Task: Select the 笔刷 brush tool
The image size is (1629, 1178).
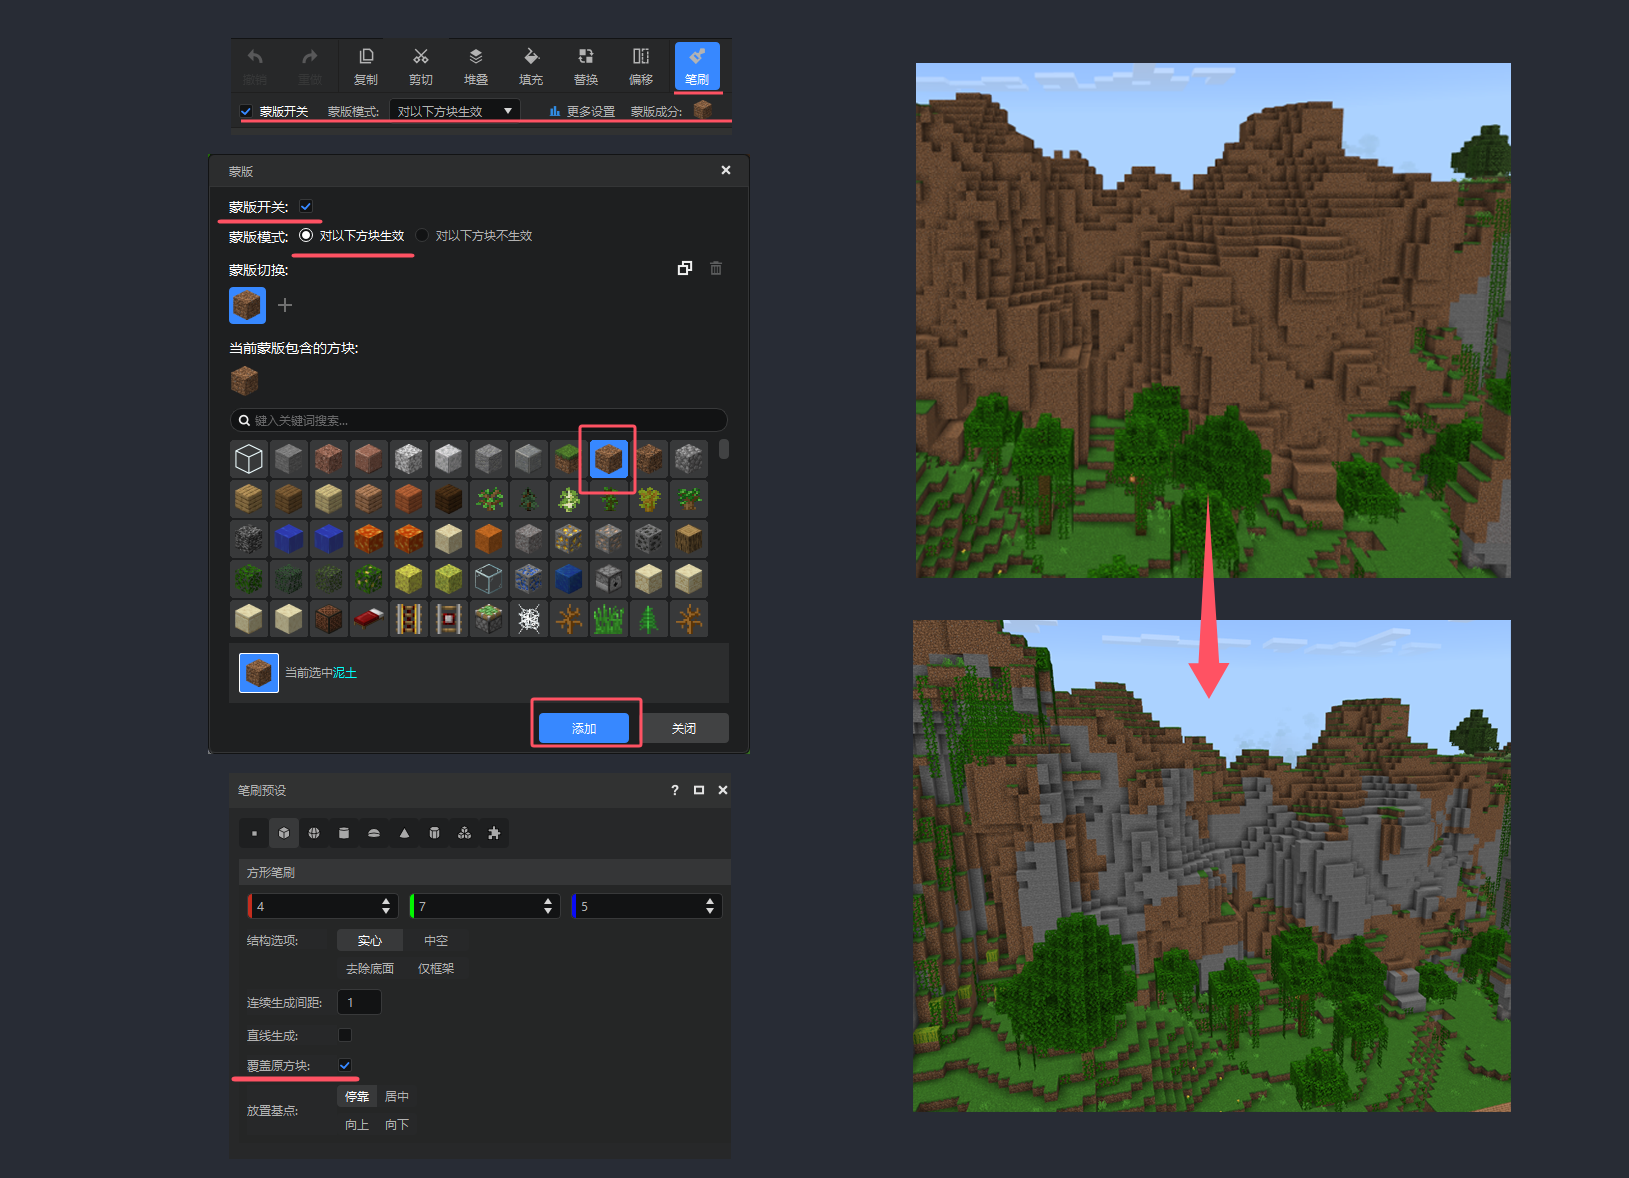Action: [696, 66]
